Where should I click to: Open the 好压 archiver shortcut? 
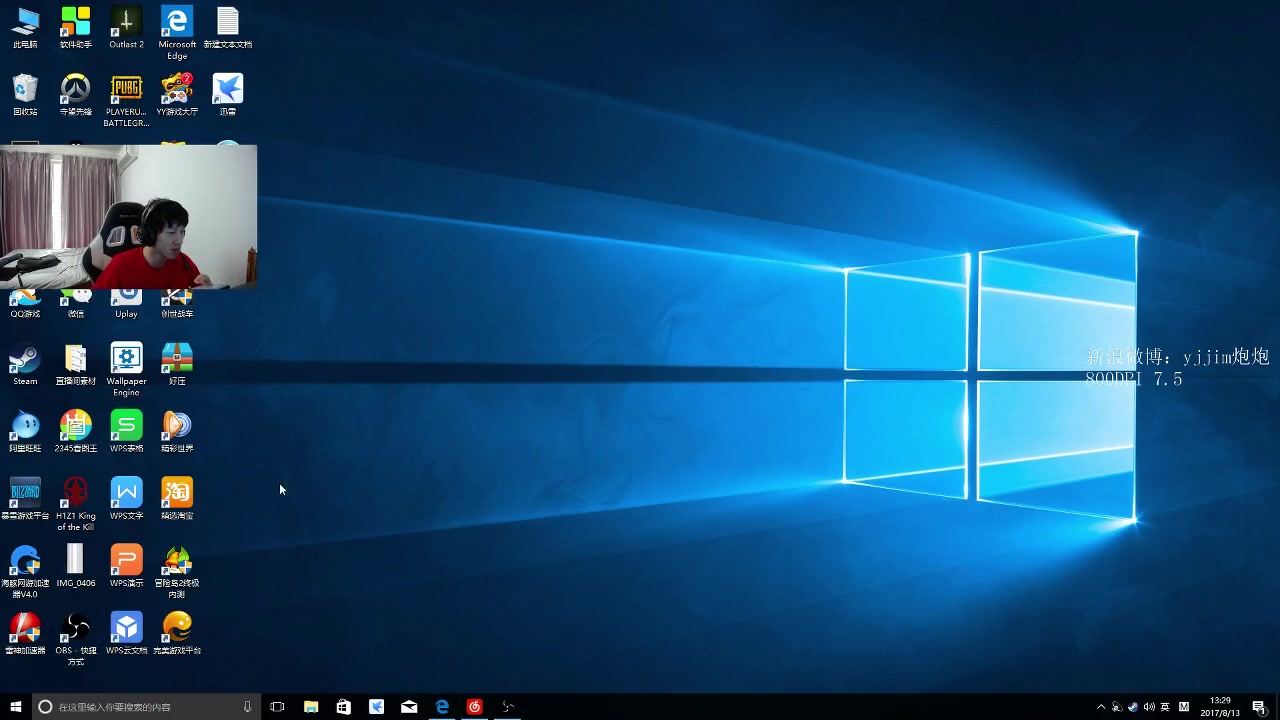pyautogui.click(x=177, y=364)
